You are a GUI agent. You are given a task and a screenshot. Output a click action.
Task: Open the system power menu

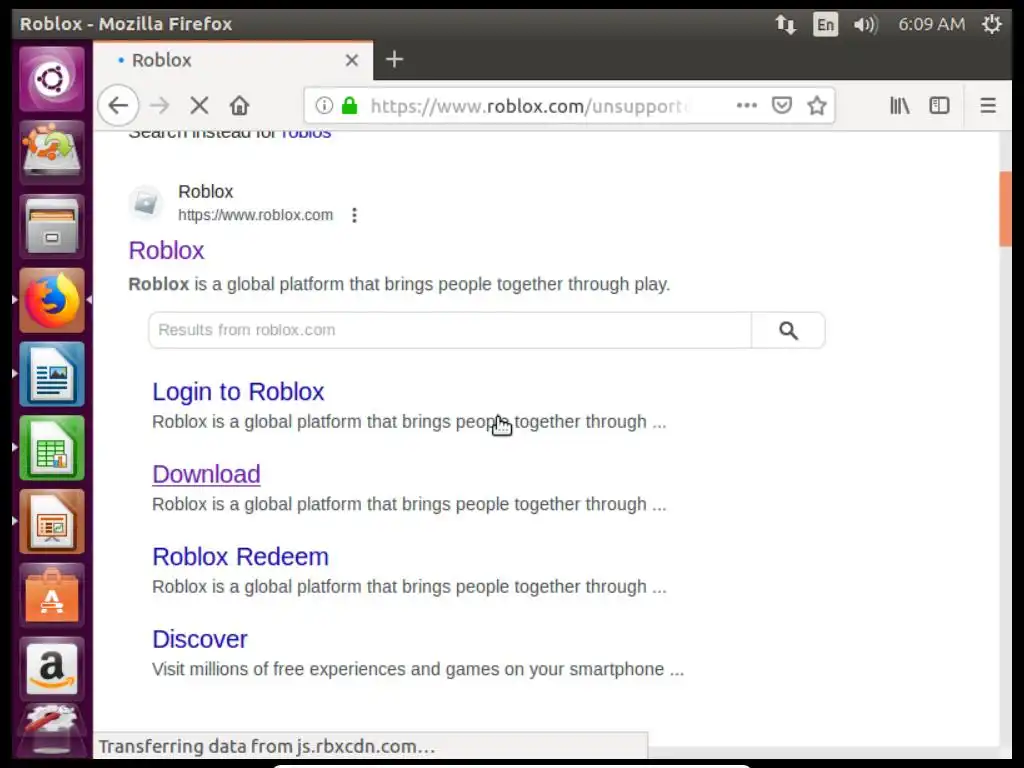coord(991,24)
